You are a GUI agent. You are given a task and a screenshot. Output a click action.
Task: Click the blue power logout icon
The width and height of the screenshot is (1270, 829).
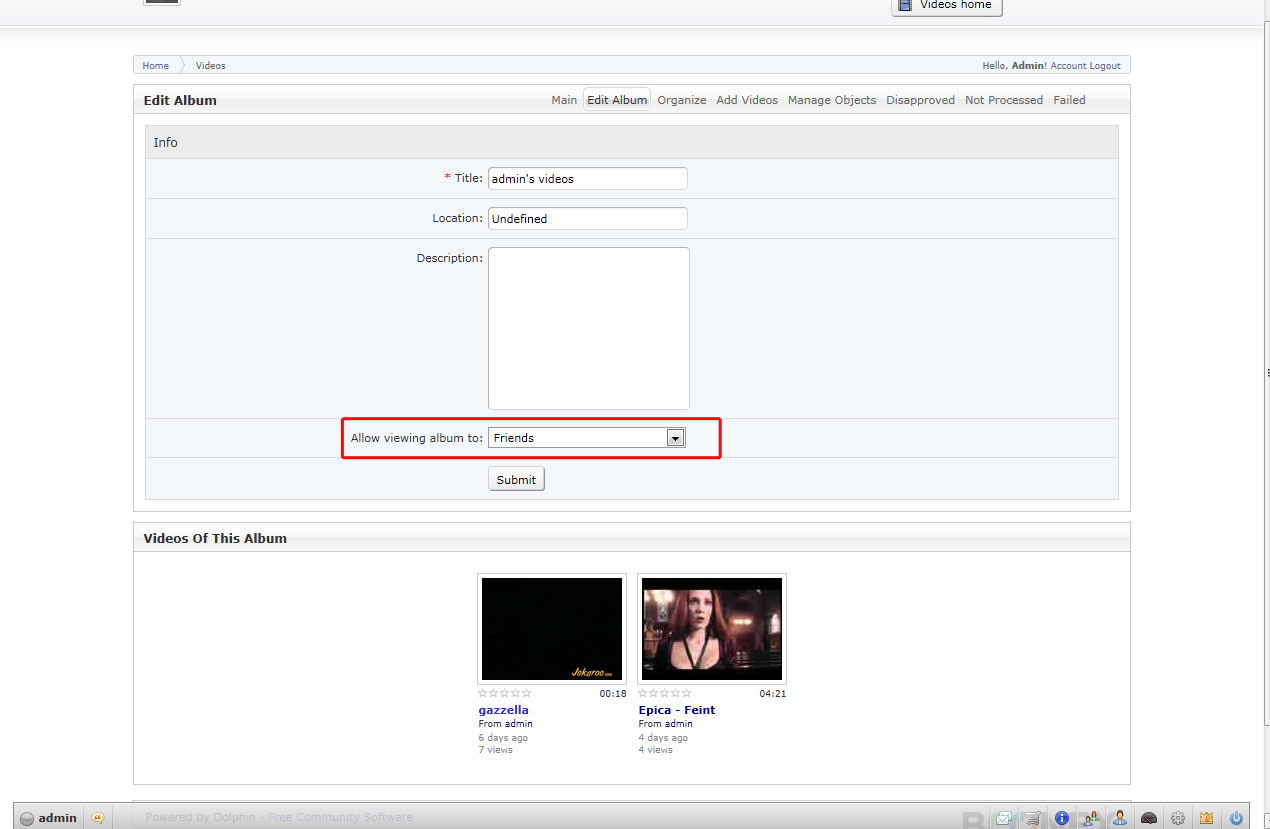point(1236,818)
